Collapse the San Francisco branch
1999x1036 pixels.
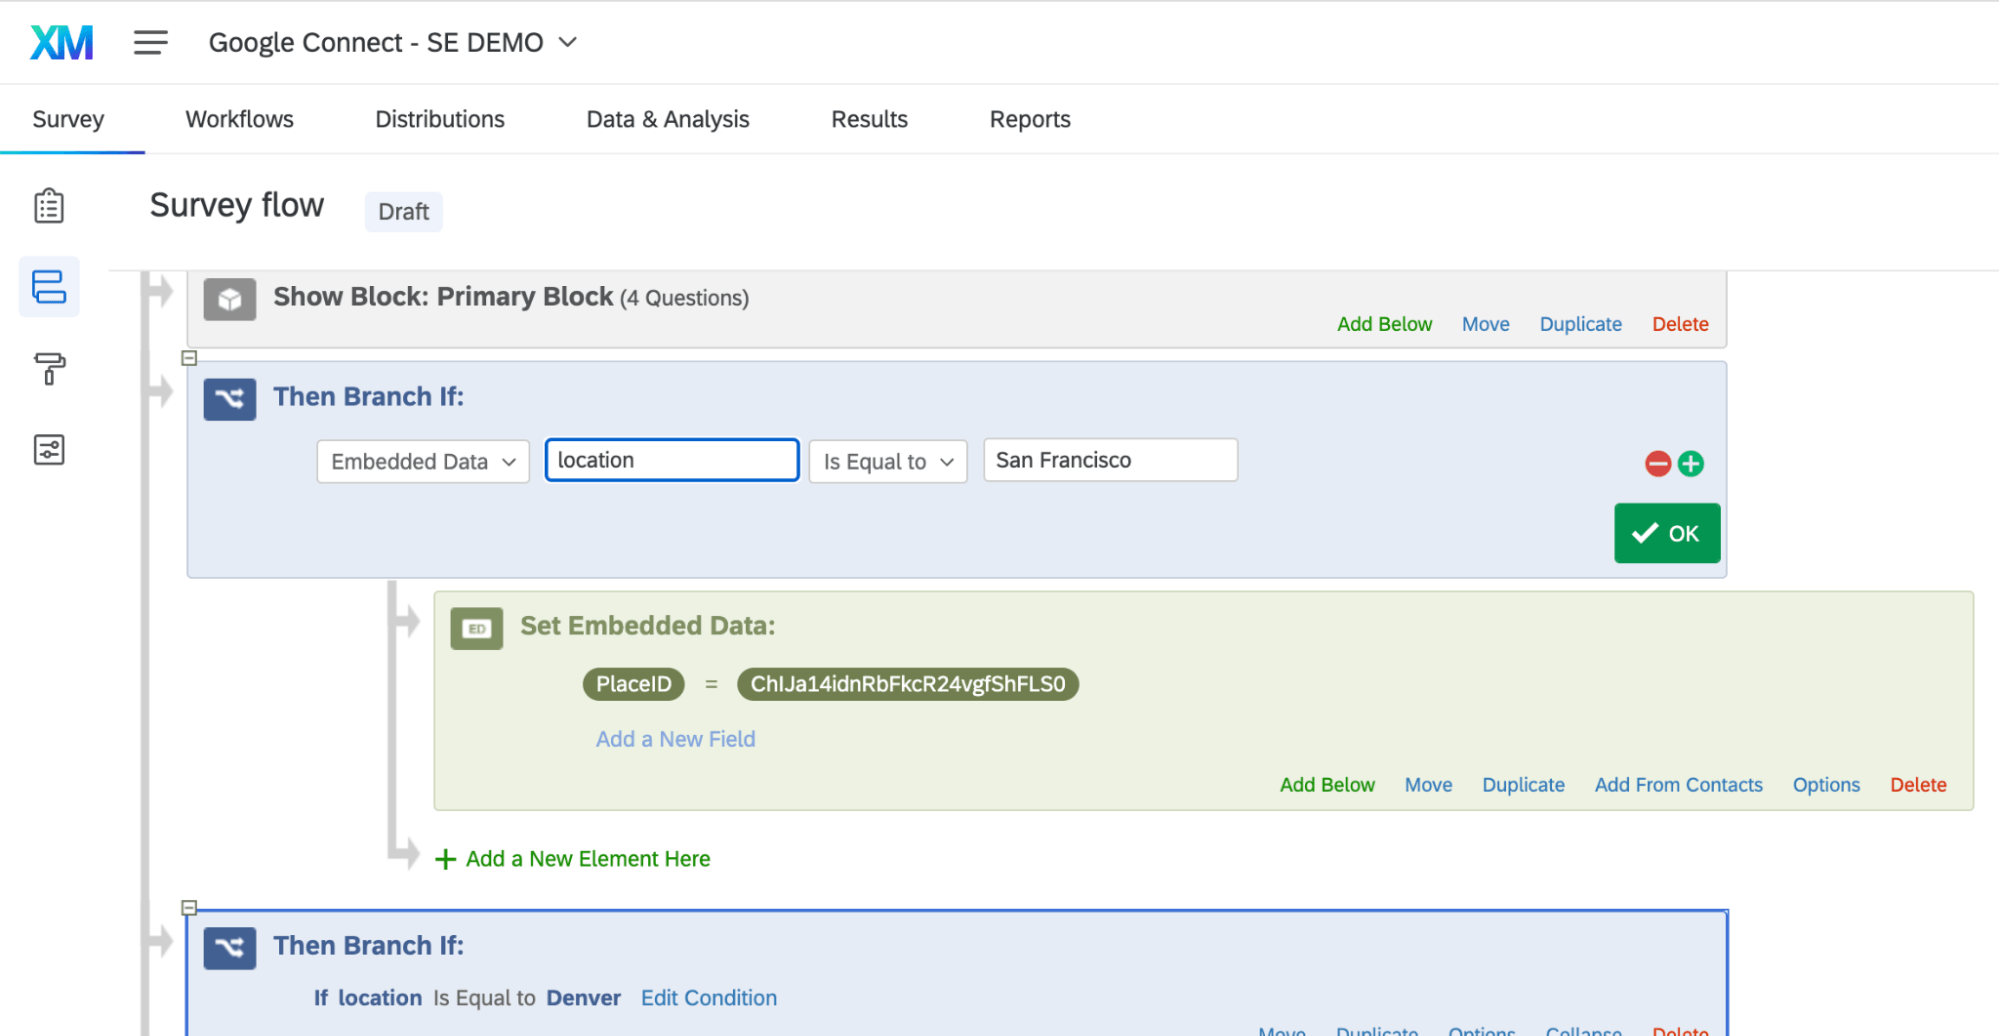tap(189, 358)
